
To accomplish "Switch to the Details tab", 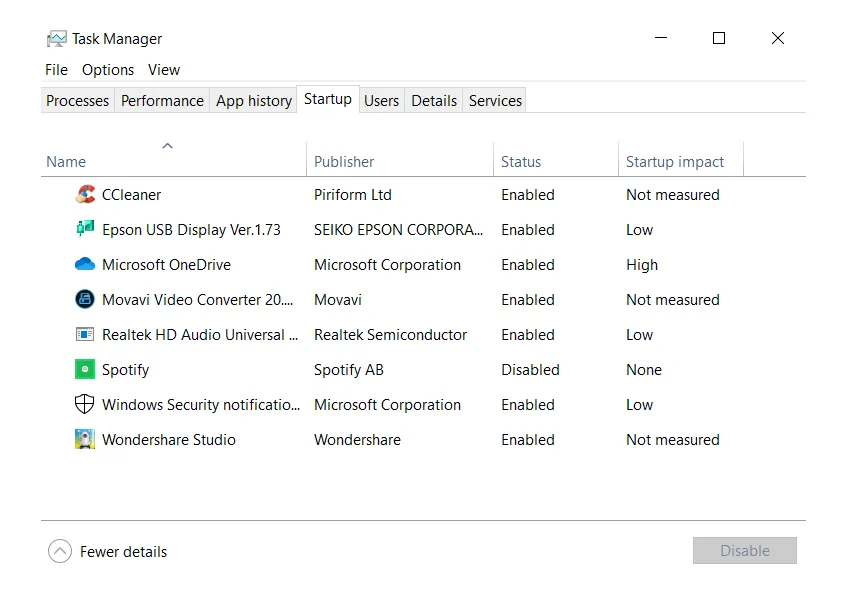I will (434, 101).
